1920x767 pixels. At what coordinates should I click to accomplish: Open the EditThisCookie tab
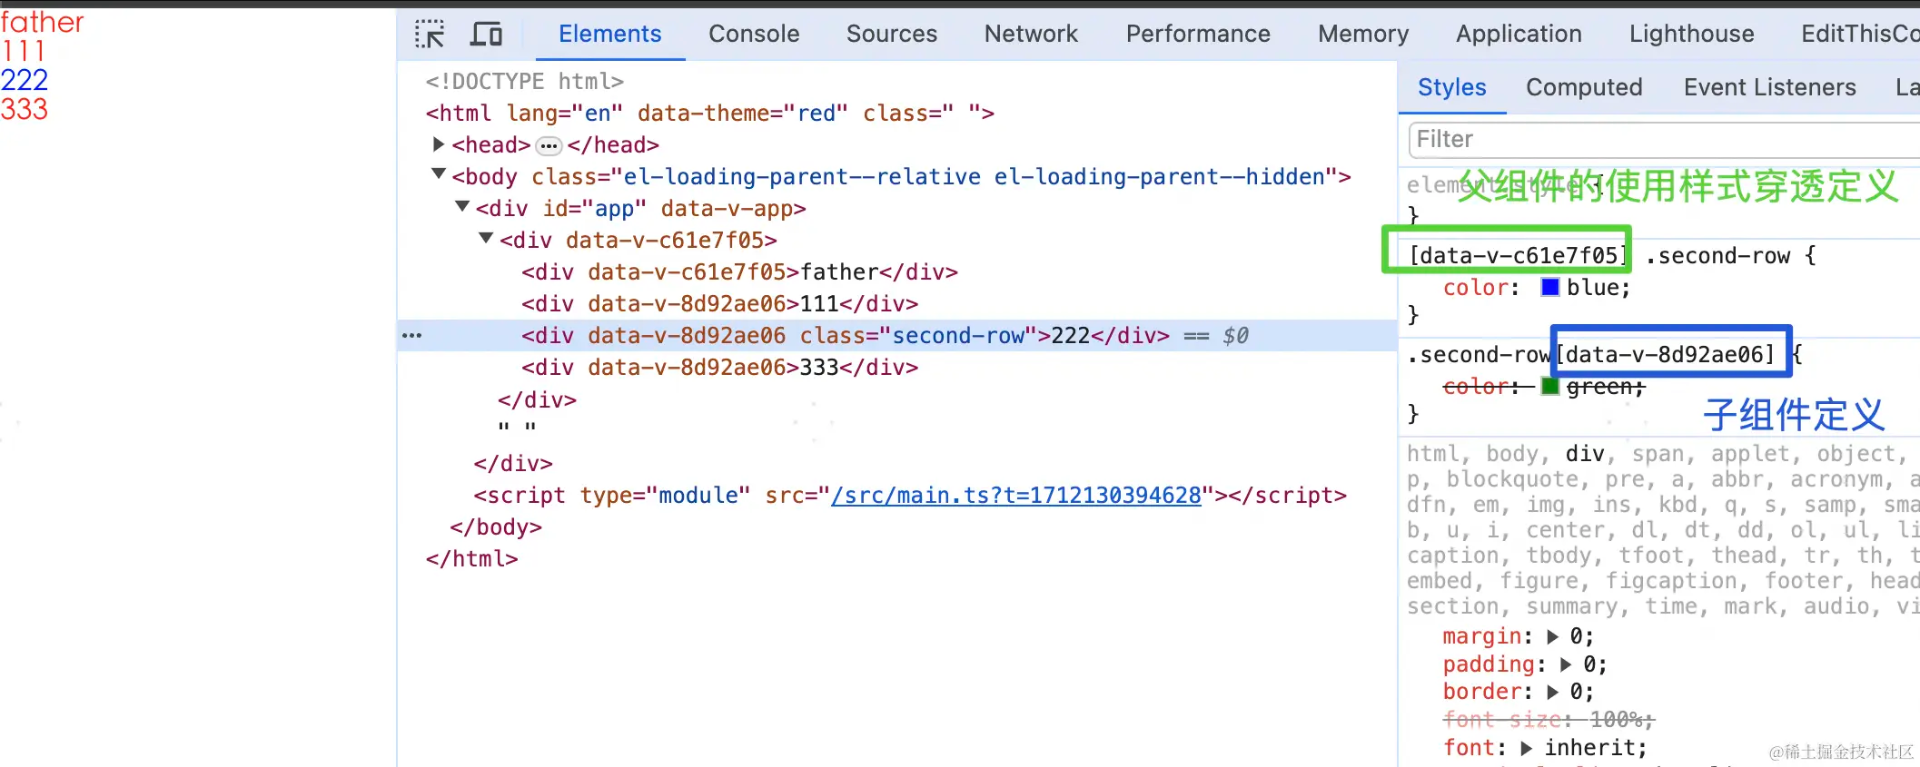click(1860, 34)
